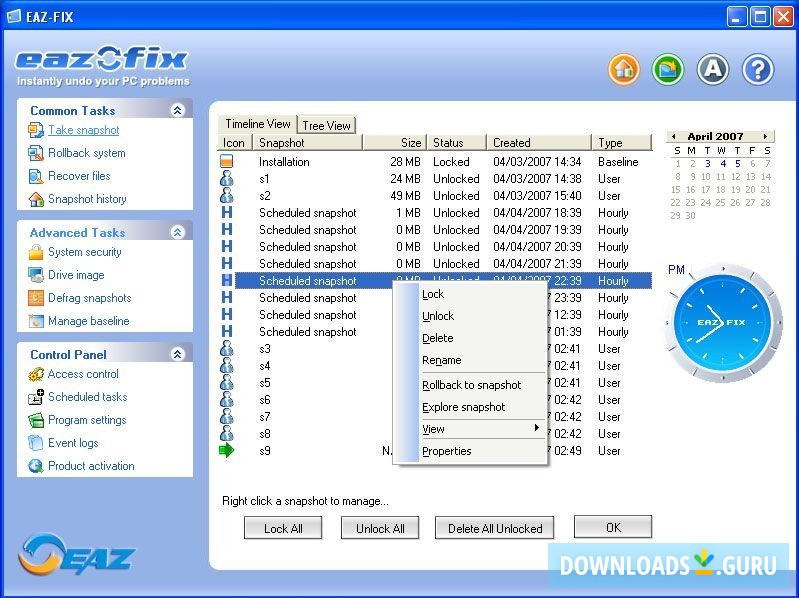Screen dimensions: 799x598
Task: Expand the View submenu arrow
Action: point(536,428)
